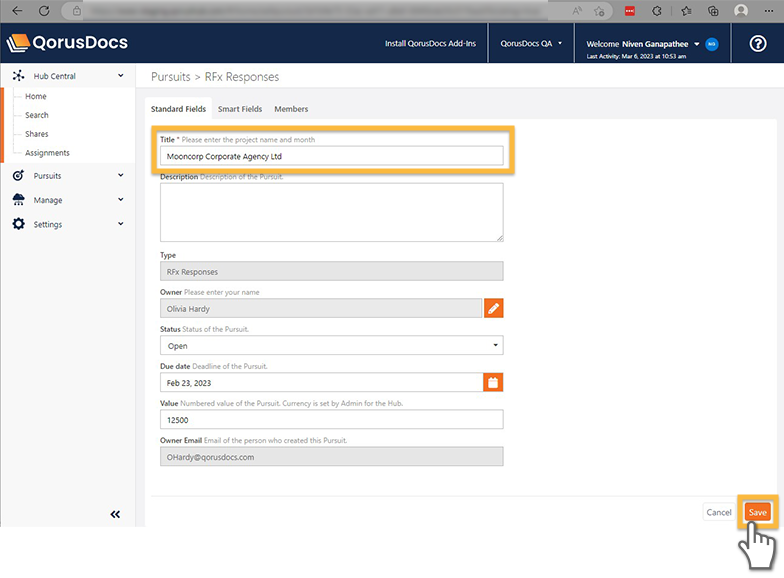784x578 pixels.
Task: Click the Cancel button
Action: pyautogui.click(x=718, y=512)
